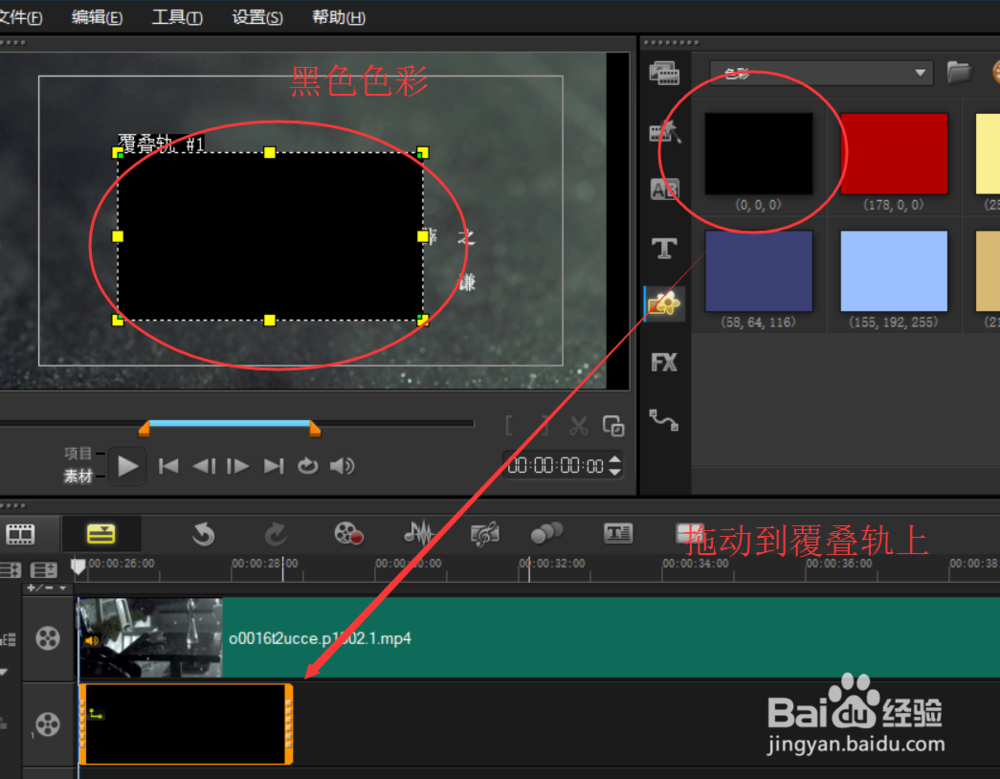Screen dimensions: 1000x779
Task: Open the sound mixer waveform icon
Action: 418,533
